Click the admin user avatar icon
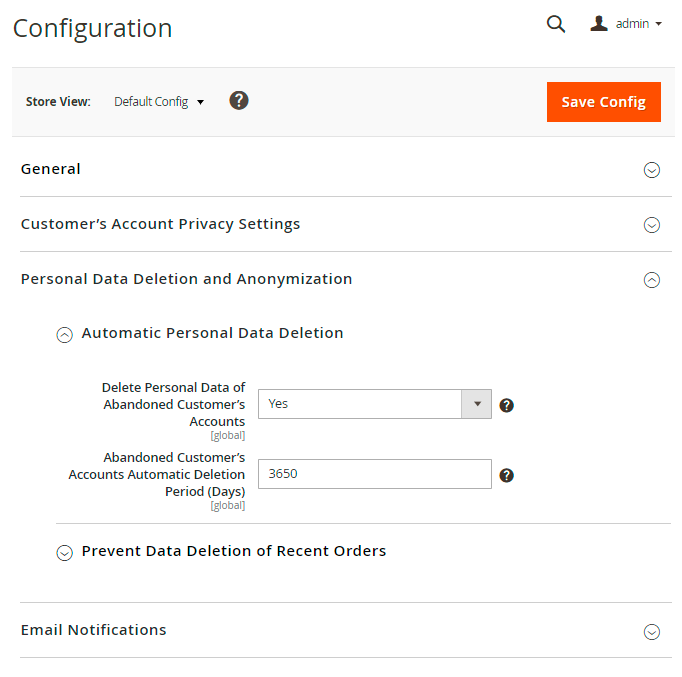Screen dimensions: 682x677 pos(599,23)
